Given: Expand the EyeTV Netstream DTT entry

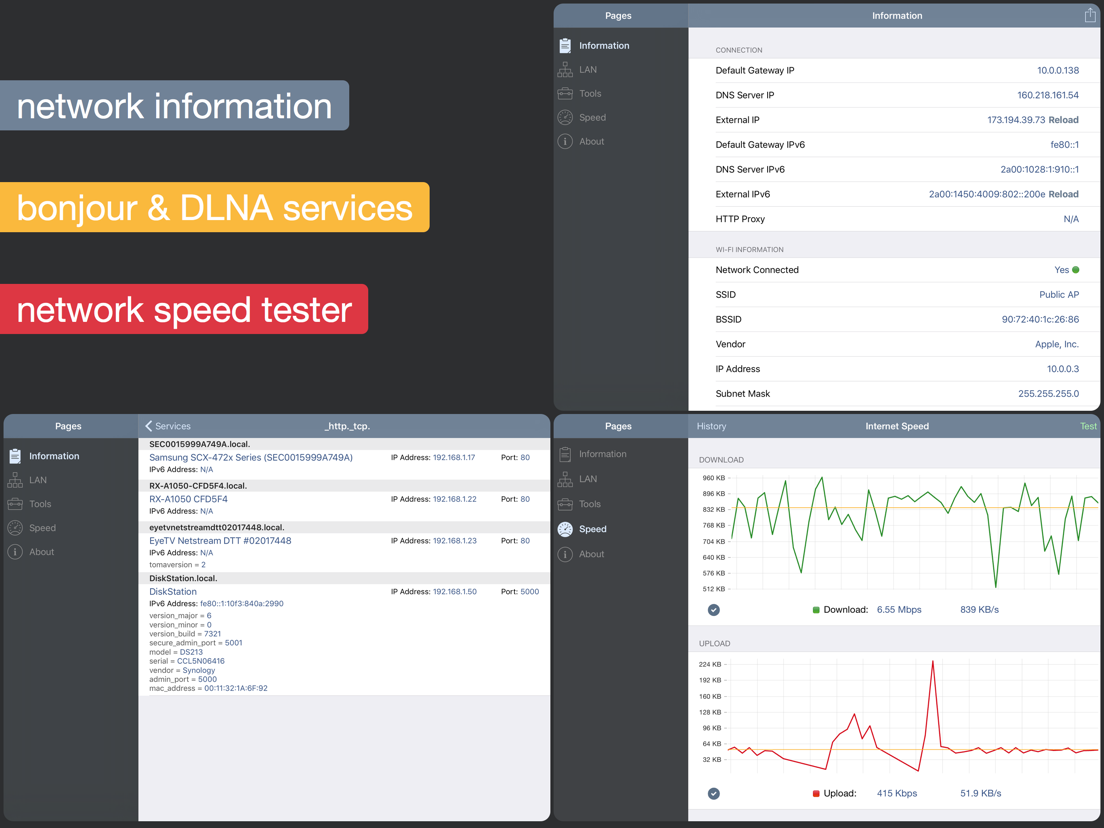Looking at the screenshot, I should pyautogui.click(x=220, y=541).
